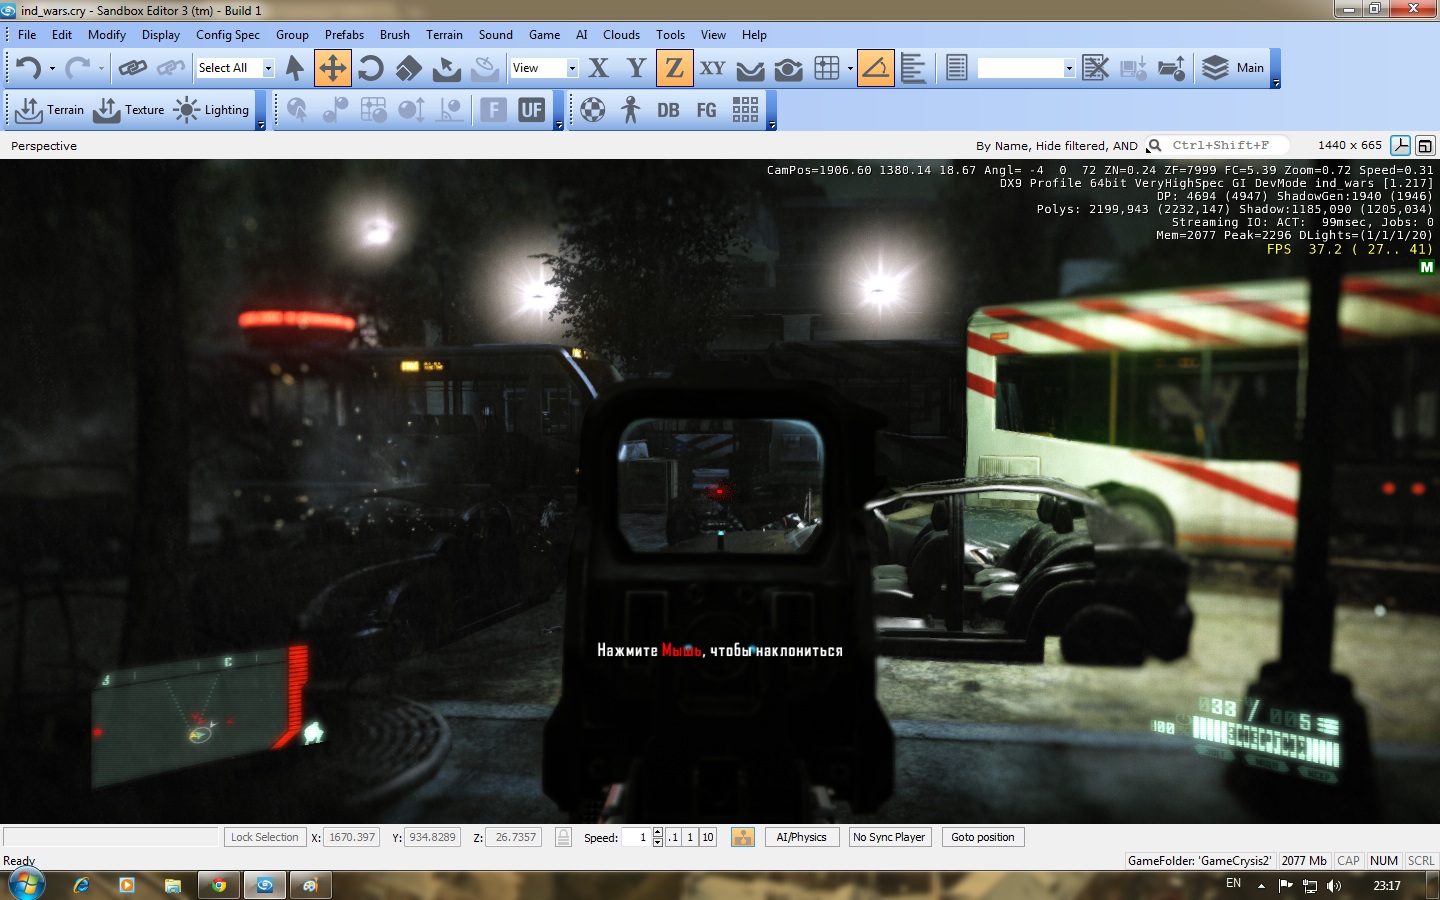The width and height of the screenshot is (1440, 900).
Task: Toggle Follow Terrain constraint icon
Action: tap(750, 68)
